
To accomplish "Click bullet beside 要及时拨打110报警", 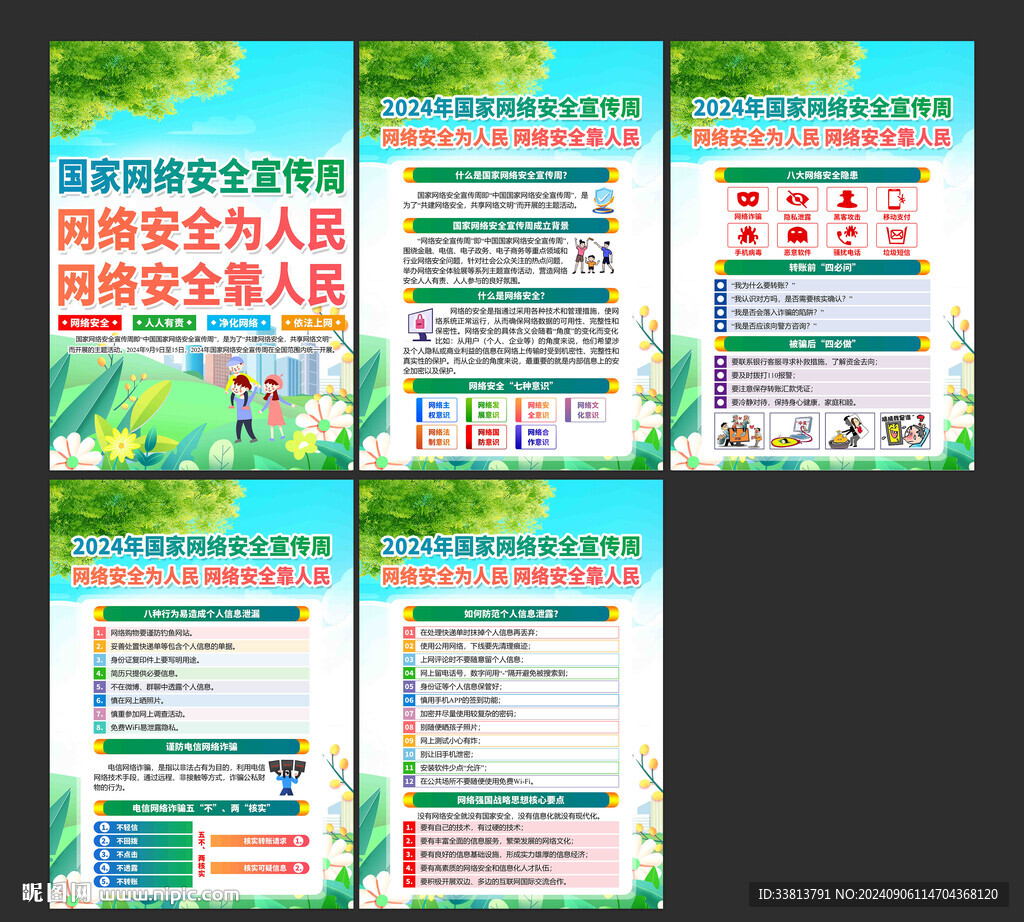I will (720, 375).
